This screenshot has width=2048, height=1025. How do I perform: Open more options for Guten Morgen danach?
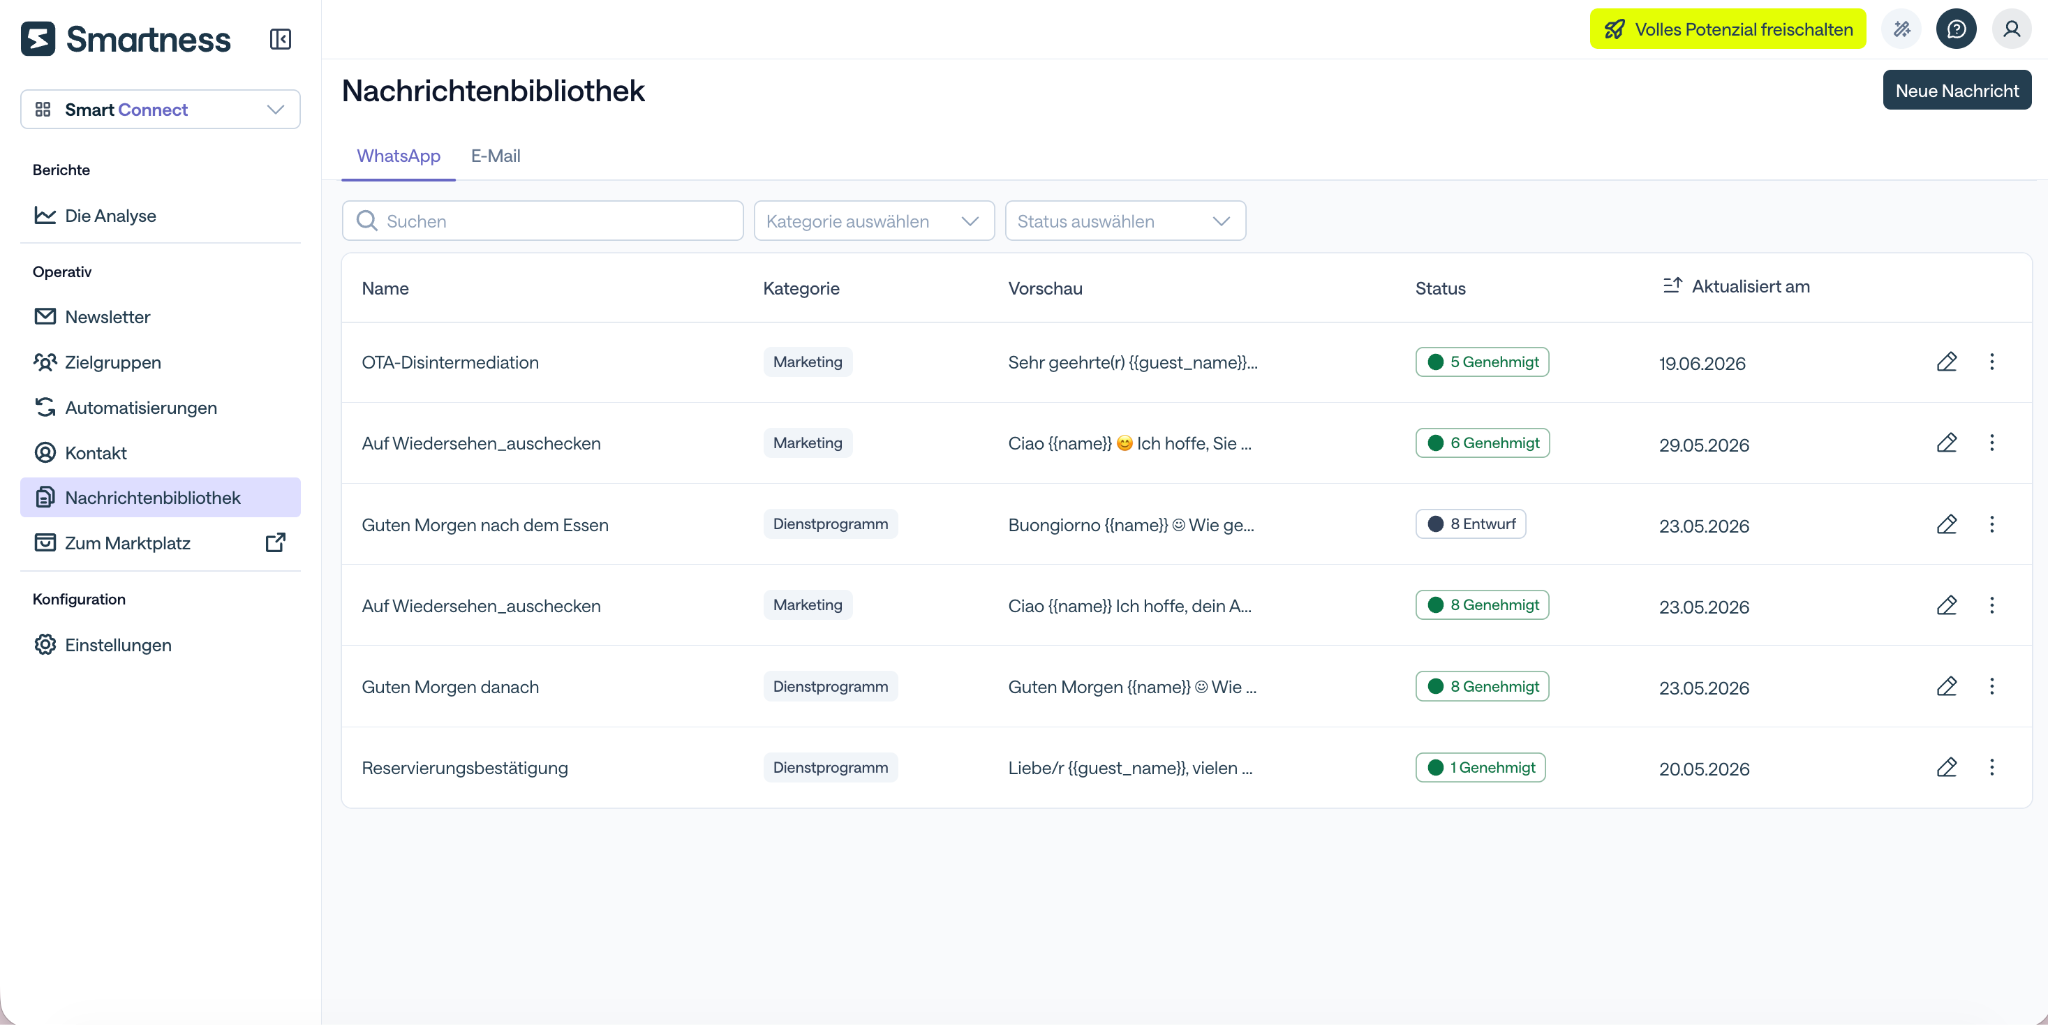click(x=1991, y=686)
